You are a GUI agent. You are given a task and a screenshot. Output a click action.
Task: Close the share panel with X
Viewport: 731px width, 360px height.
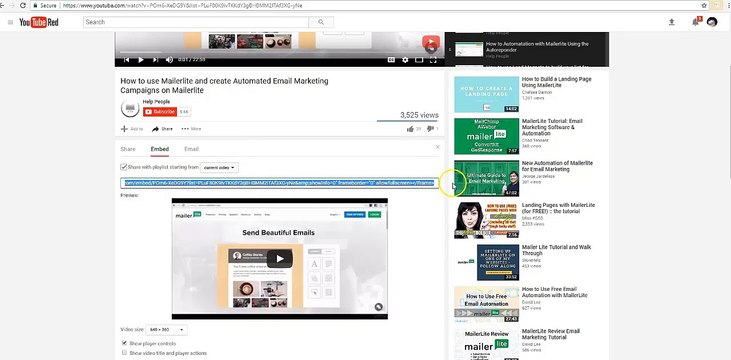click(x=437, y=147)
